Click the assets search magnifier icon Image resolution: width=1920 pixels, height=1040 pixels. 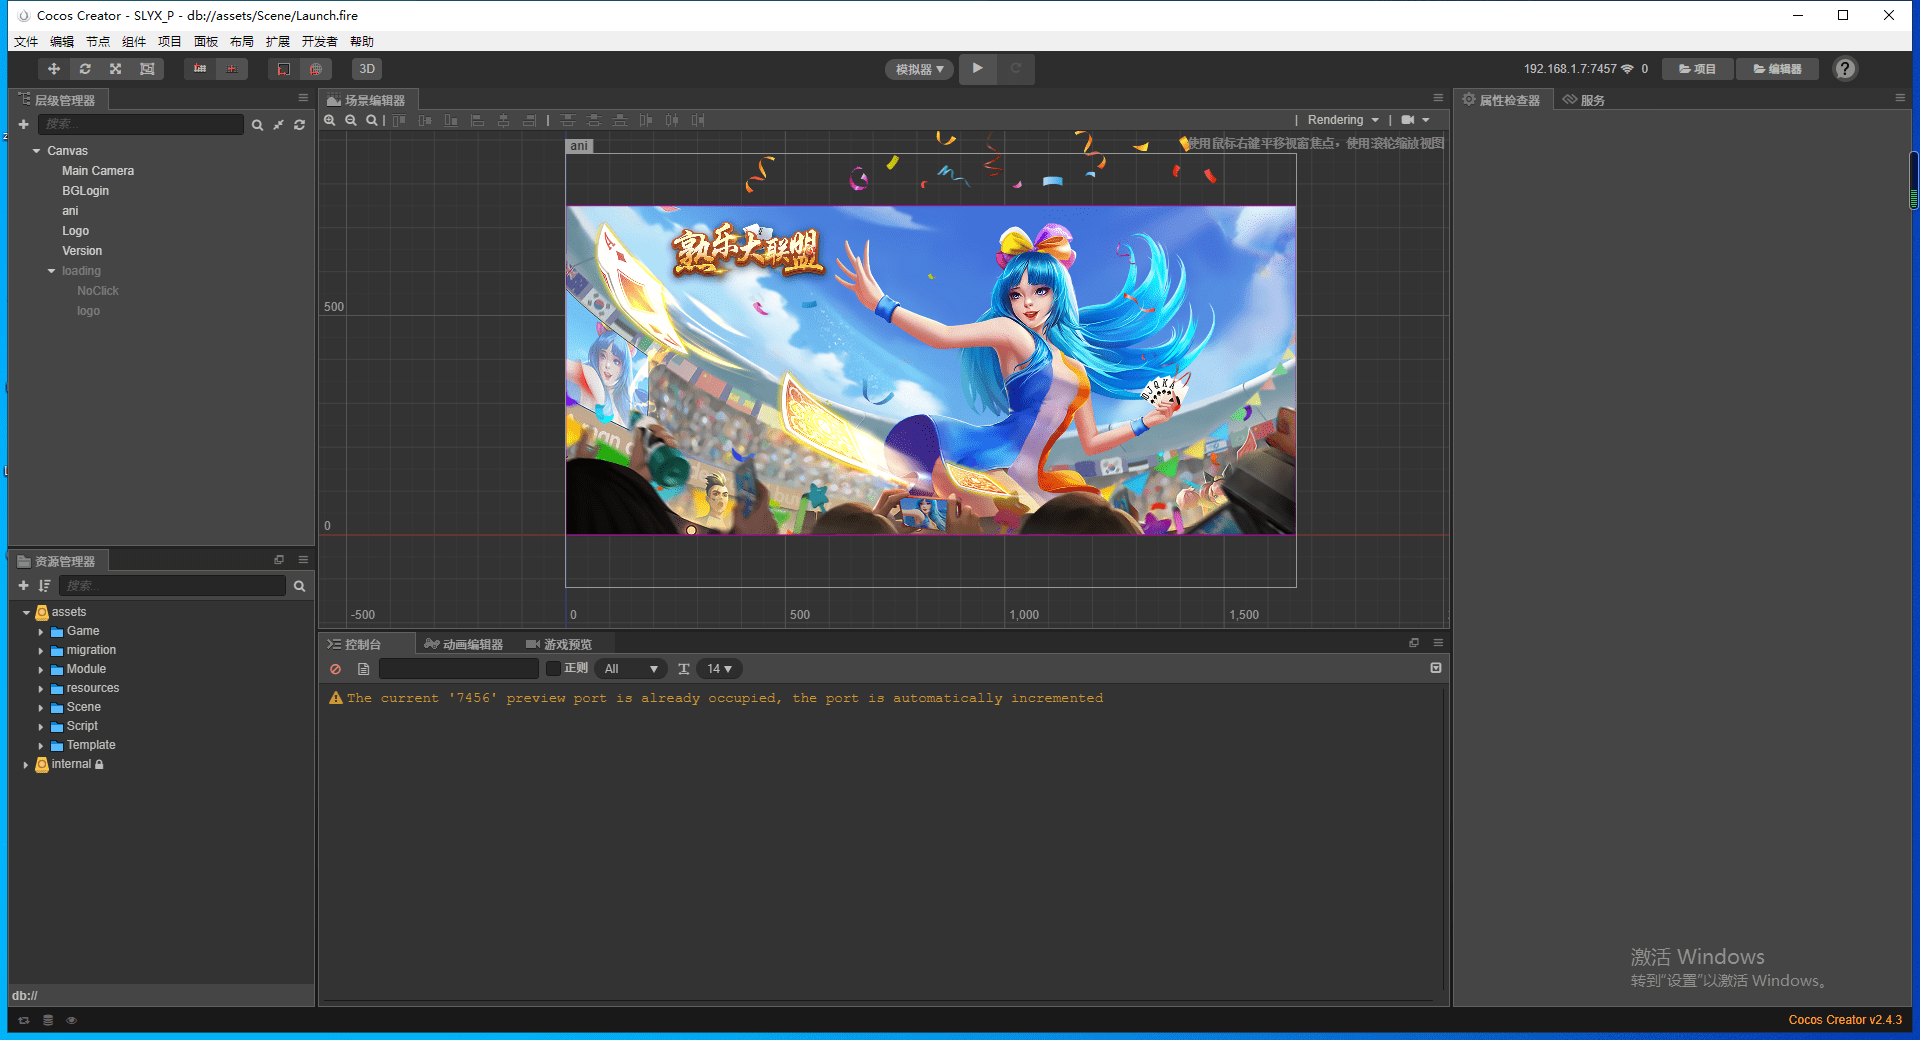tap(299, 586)
